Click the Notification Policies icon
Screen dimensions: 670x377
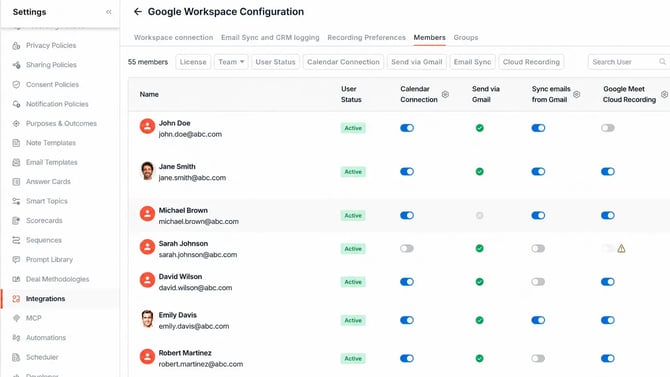pyautogui.click(x=16, y=104)
